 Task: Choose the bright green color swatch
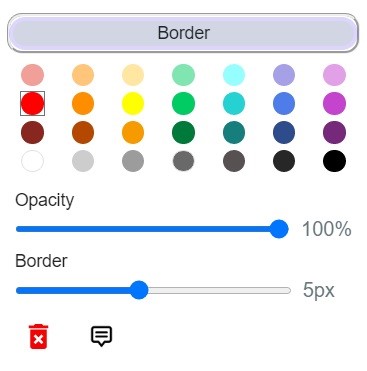(183, 104)
